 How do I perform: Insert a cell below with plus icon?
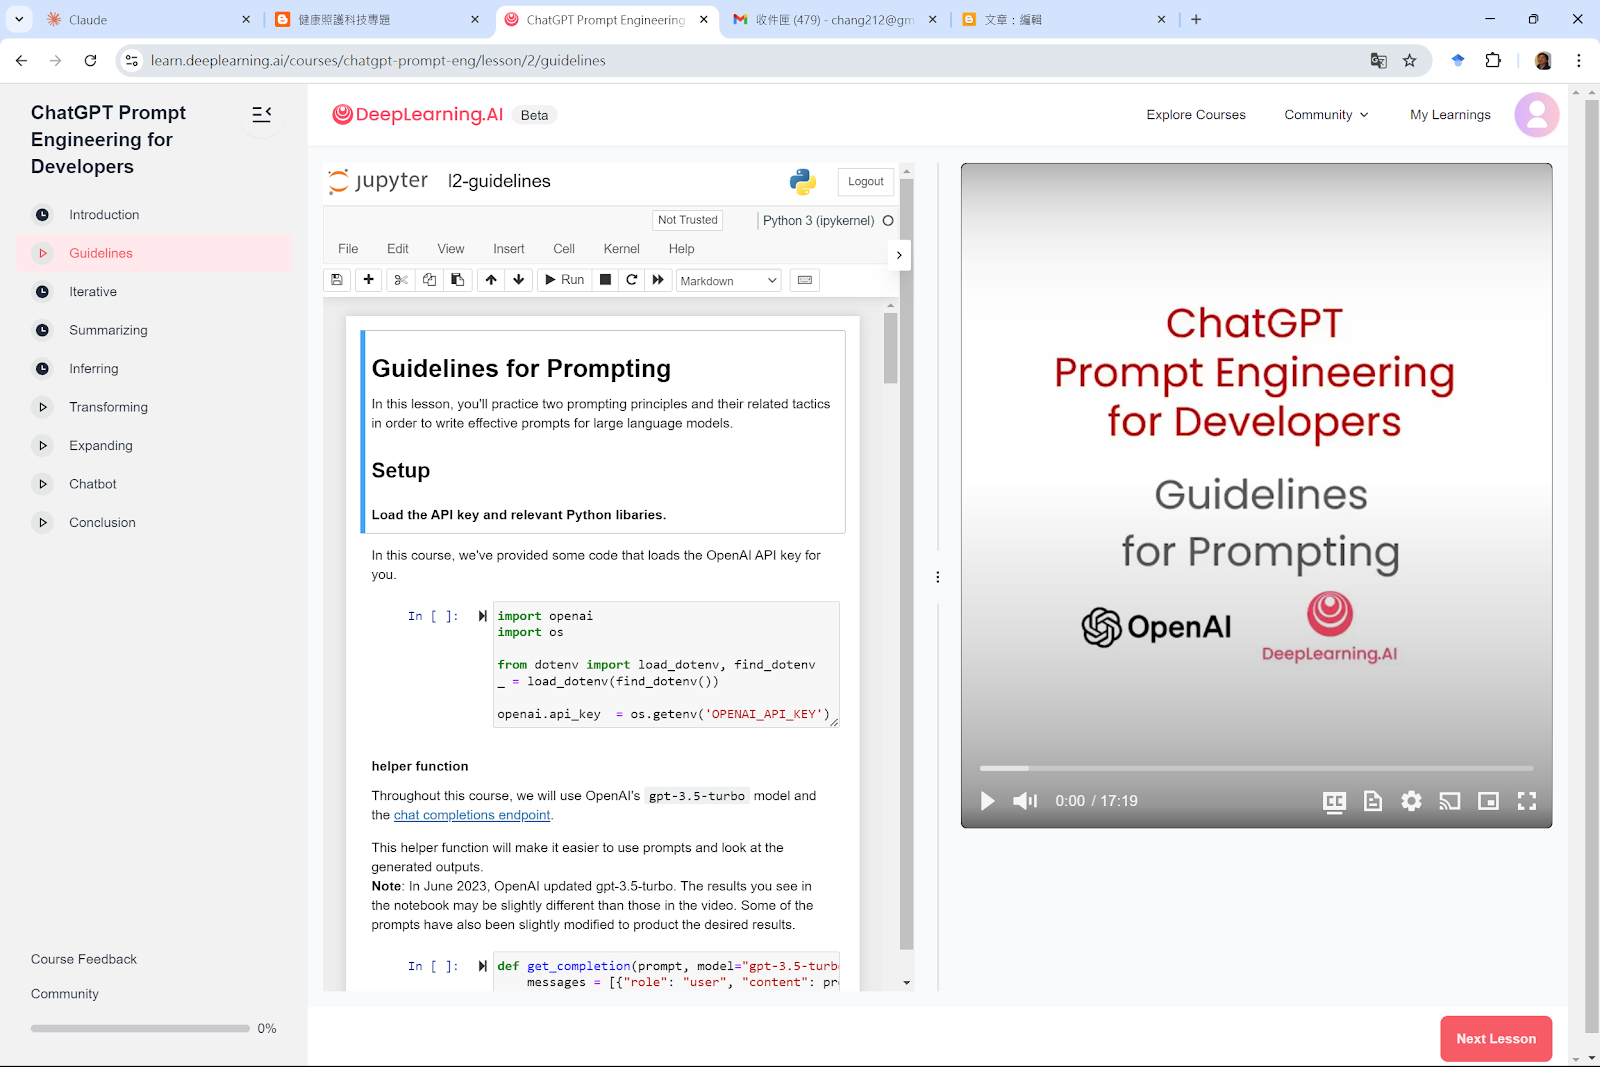tap(369, 280)
